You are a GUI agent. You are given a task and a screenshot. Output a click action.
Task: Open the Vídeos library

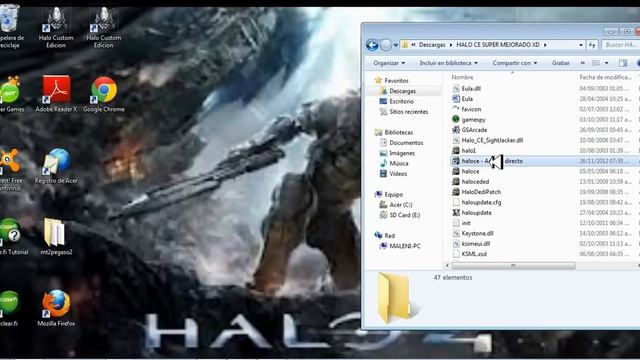point(398,174)
